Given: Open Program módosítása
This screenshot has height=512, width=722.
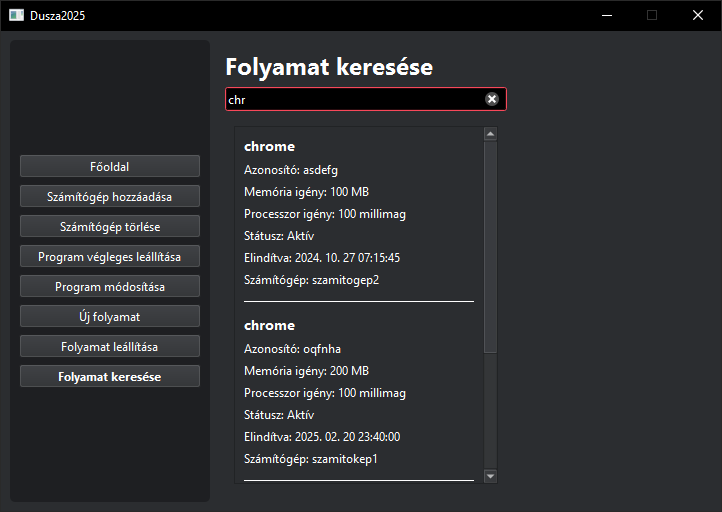Looking at the screenshot, I should (x=110, y=286).
